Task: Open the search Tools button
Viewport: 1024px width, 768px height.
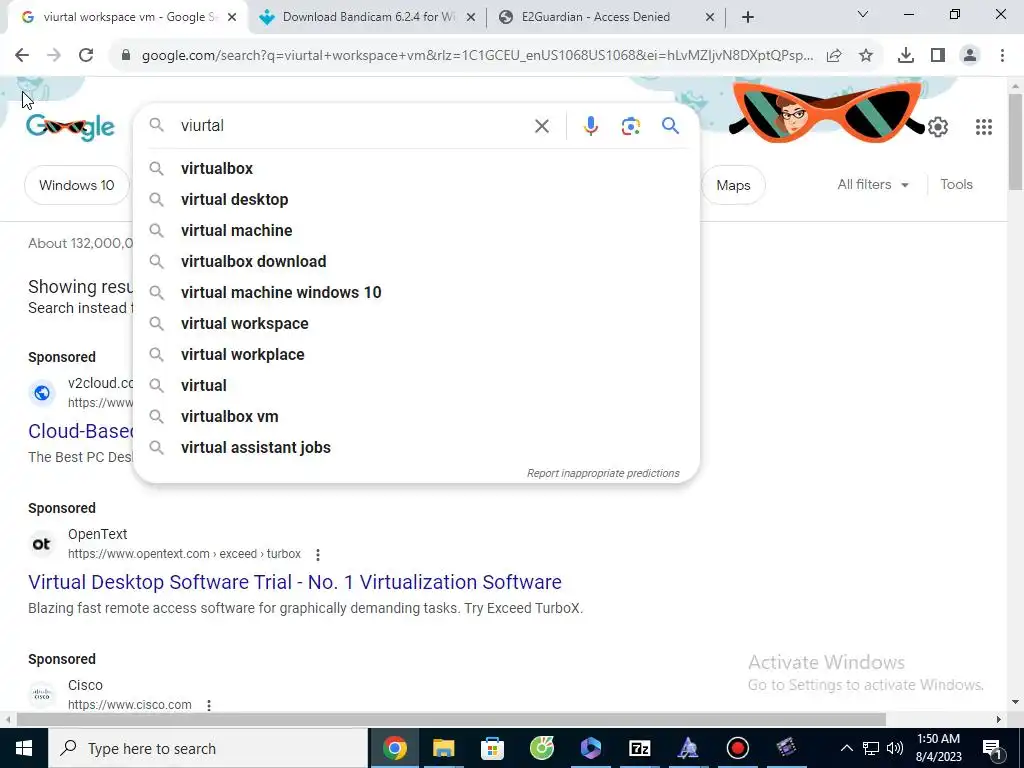Action: [x=956, y=185]
